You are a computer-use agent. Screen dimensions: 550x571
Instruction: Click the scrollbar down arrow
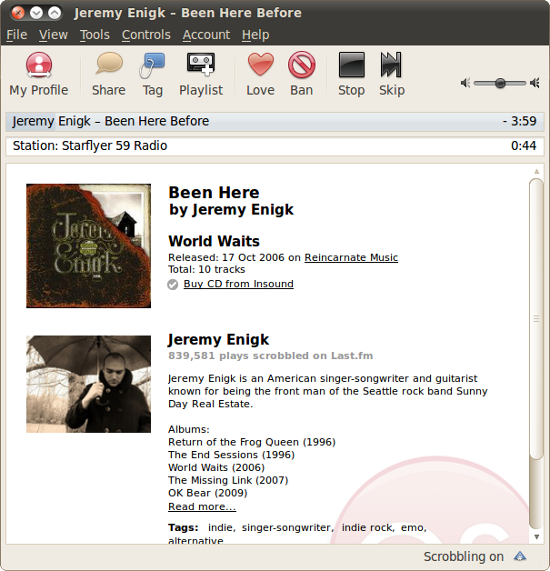pos(536,537)
